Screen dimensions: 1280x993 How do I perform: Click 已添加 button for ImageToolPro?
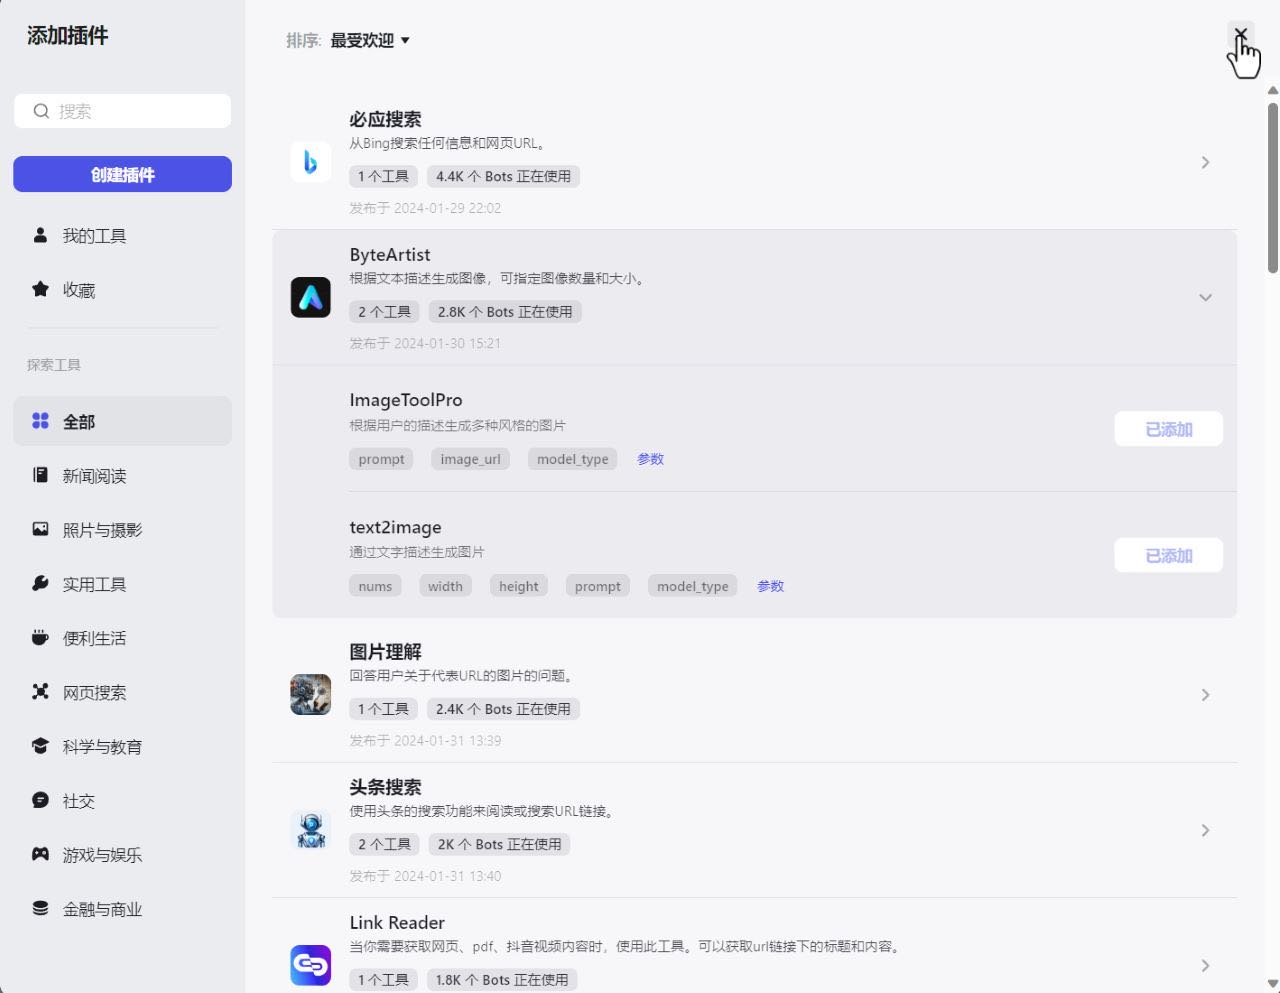[1168, 429]
